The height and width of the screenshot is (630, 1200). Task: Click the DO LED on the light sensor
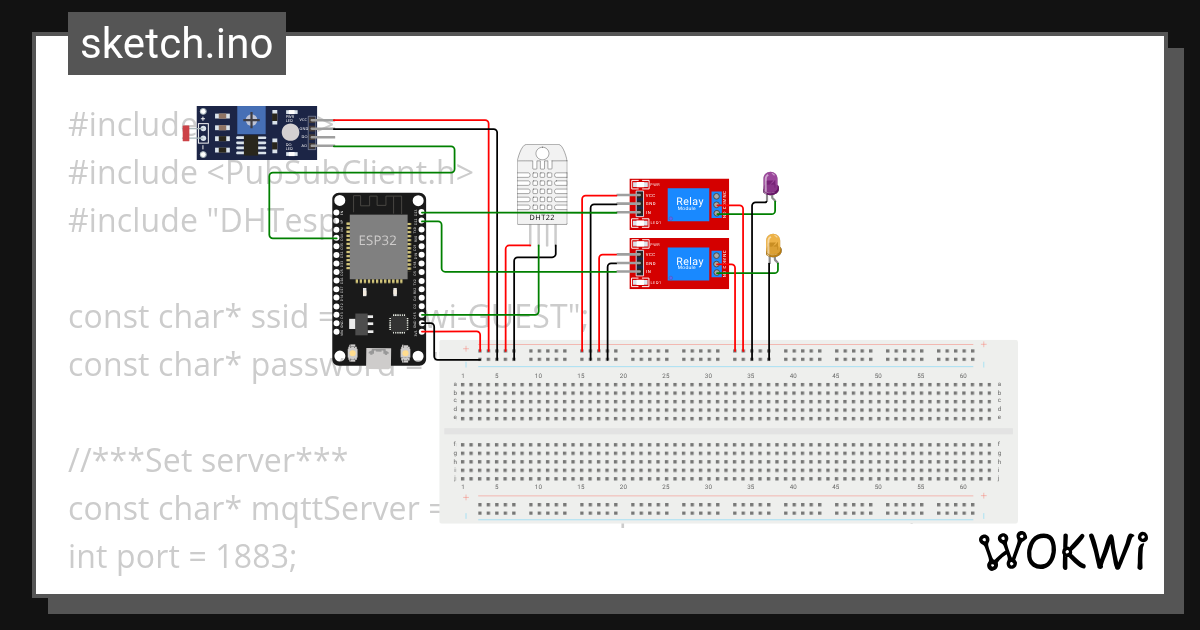292,153
